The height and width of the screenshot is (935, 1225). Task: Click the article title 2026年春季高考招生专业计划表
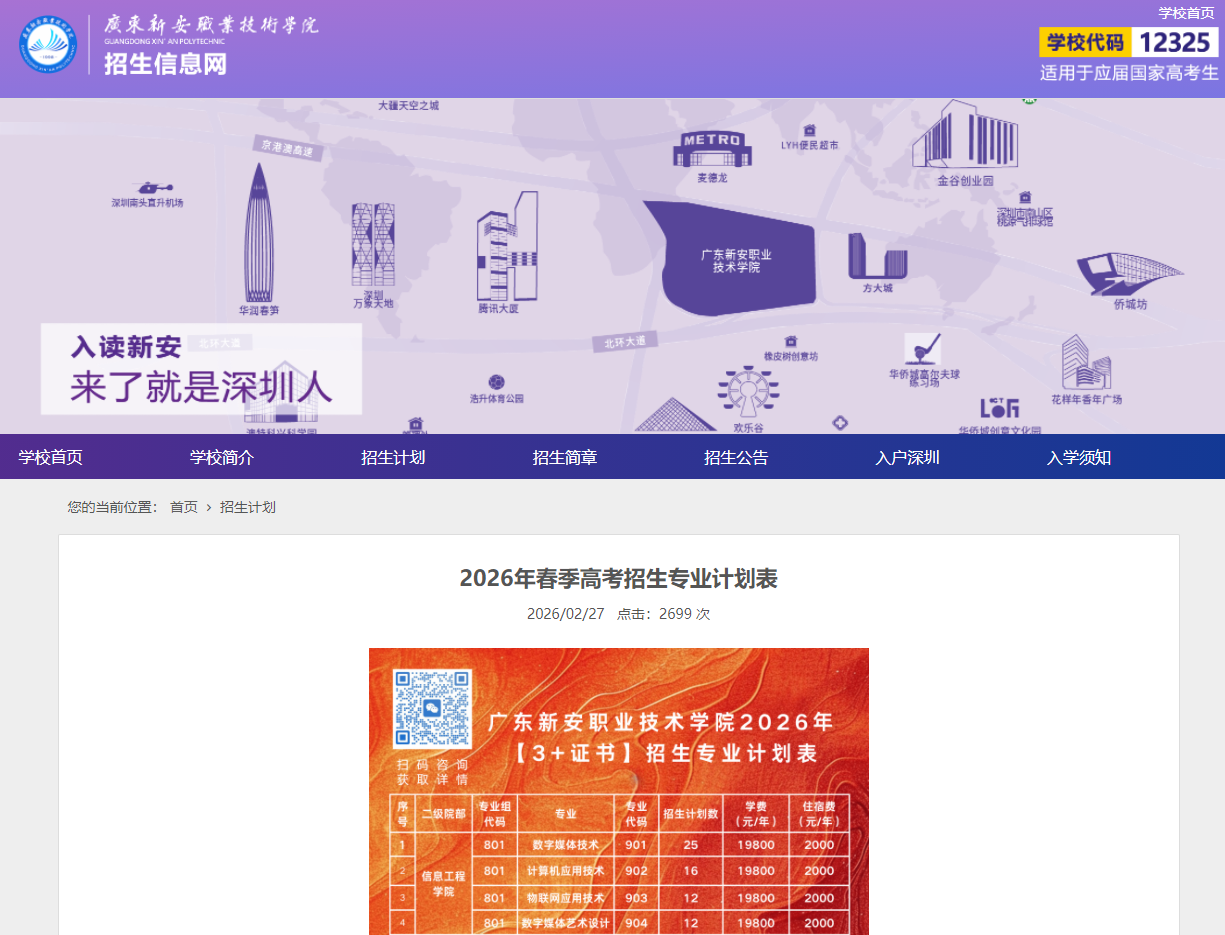618,578
